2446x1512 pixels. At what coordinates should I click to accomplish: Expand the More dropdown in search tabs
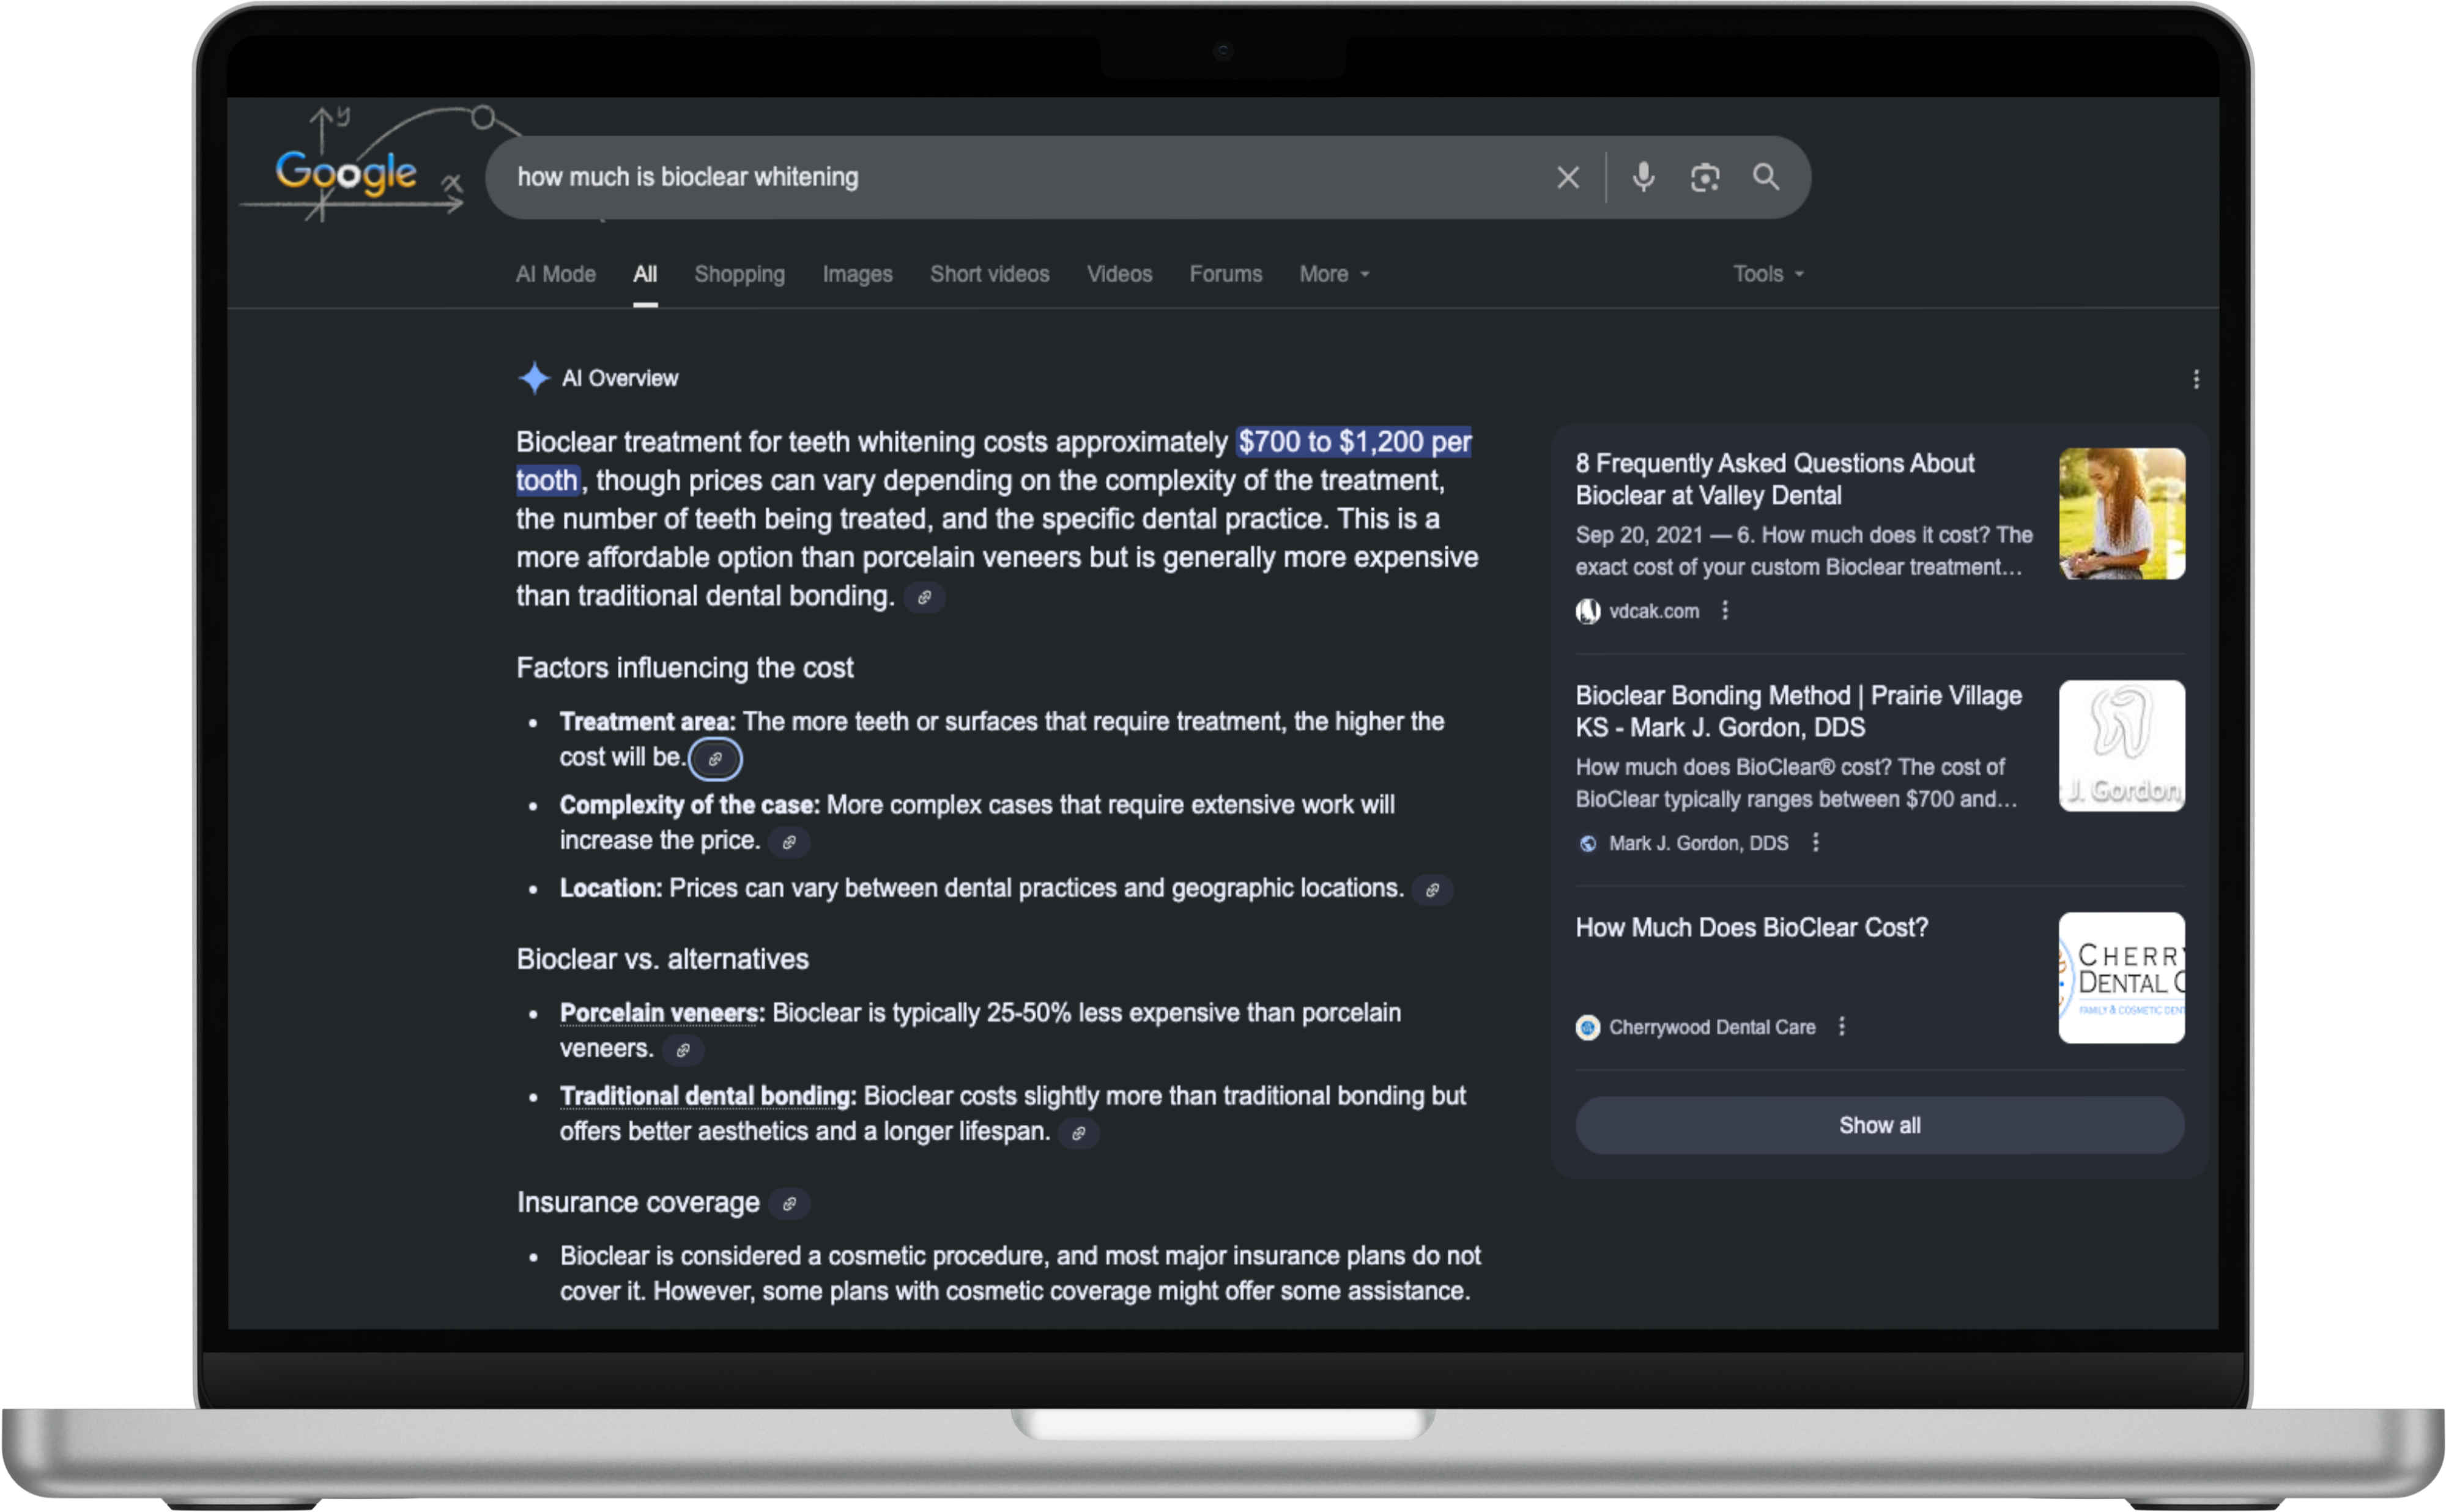[x=1334, y=274]
